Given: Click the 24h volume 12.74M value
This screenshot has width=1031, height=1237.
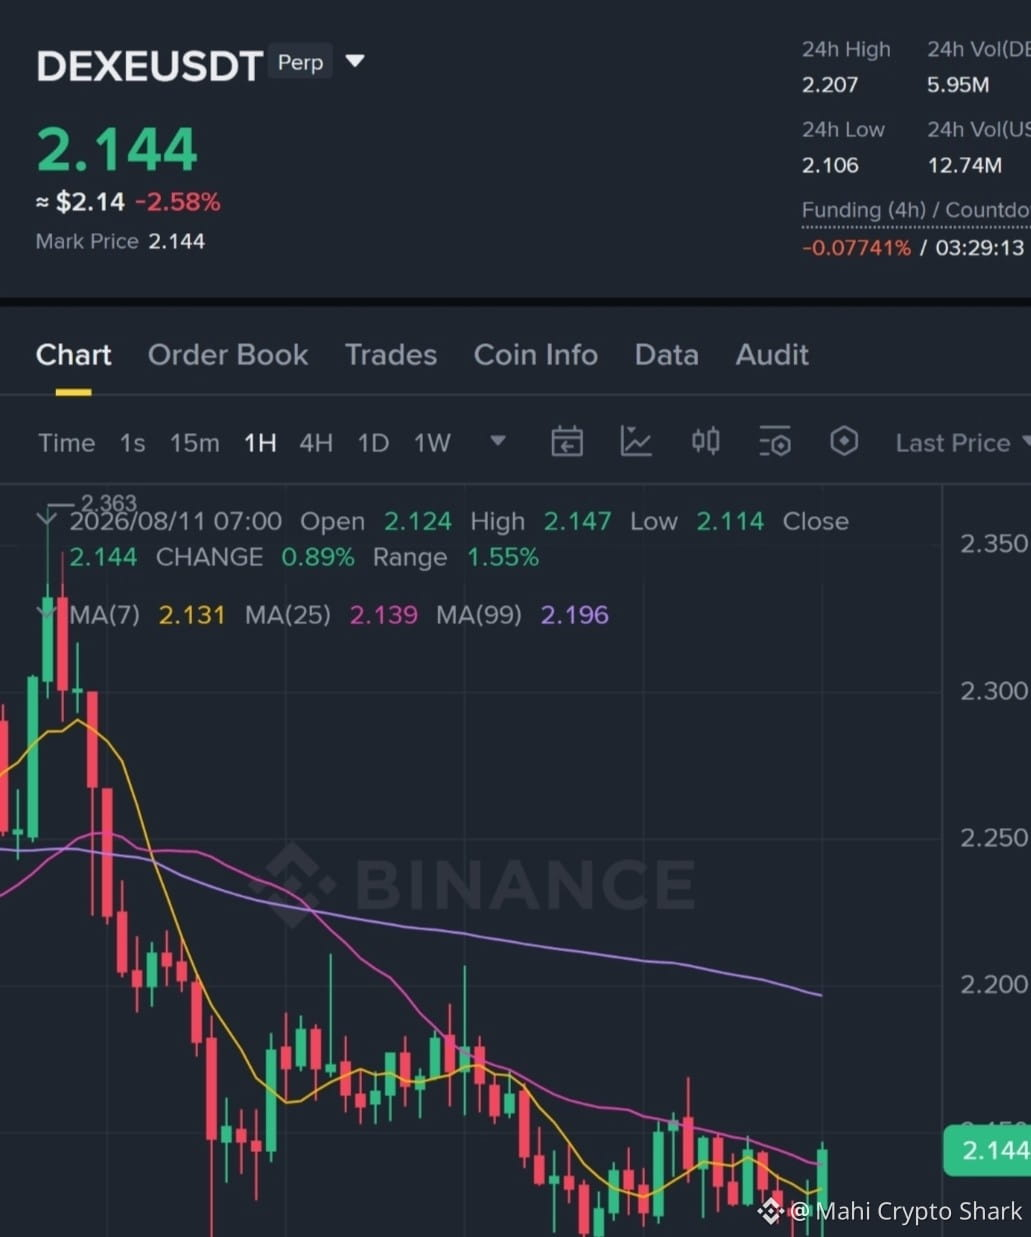Looking at the screenshot, I should (964, 165).
